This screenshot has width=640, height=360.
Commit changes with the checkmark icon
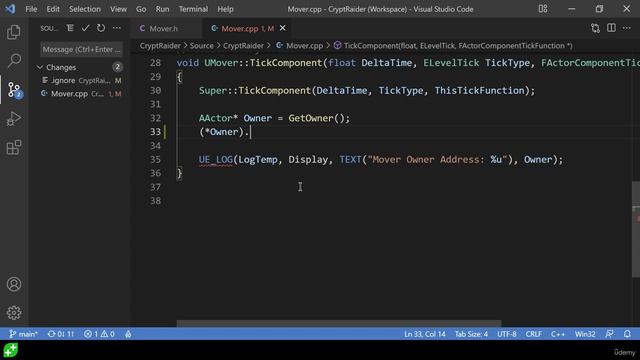(85, 28)
